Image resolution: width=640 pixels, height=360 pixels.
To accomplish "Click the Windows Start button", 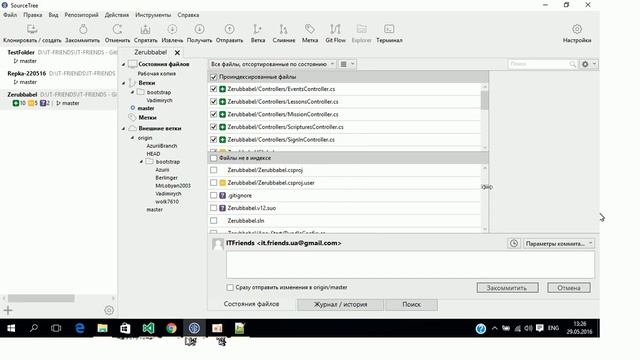I will pyautogui.click(x=11, y=328).
